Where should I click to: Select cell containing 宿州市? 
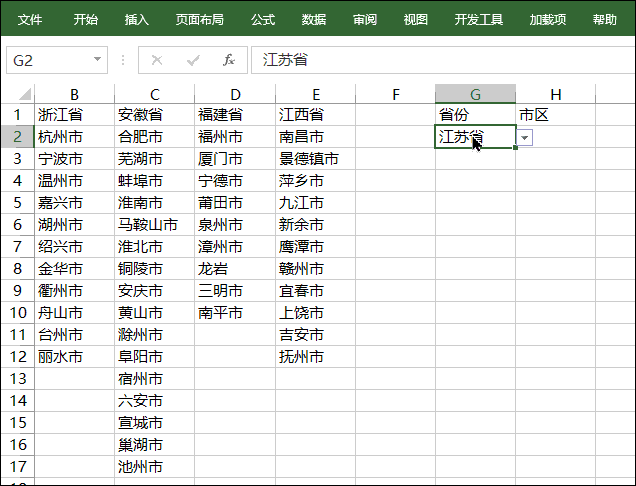click(x=155, y=378)
